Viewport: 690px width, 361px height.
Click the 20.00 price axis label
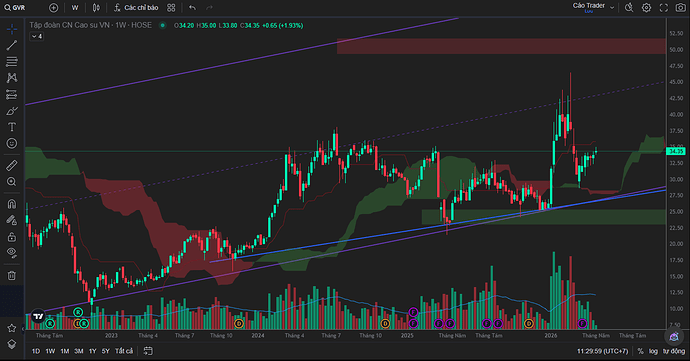tap(676, 243)
